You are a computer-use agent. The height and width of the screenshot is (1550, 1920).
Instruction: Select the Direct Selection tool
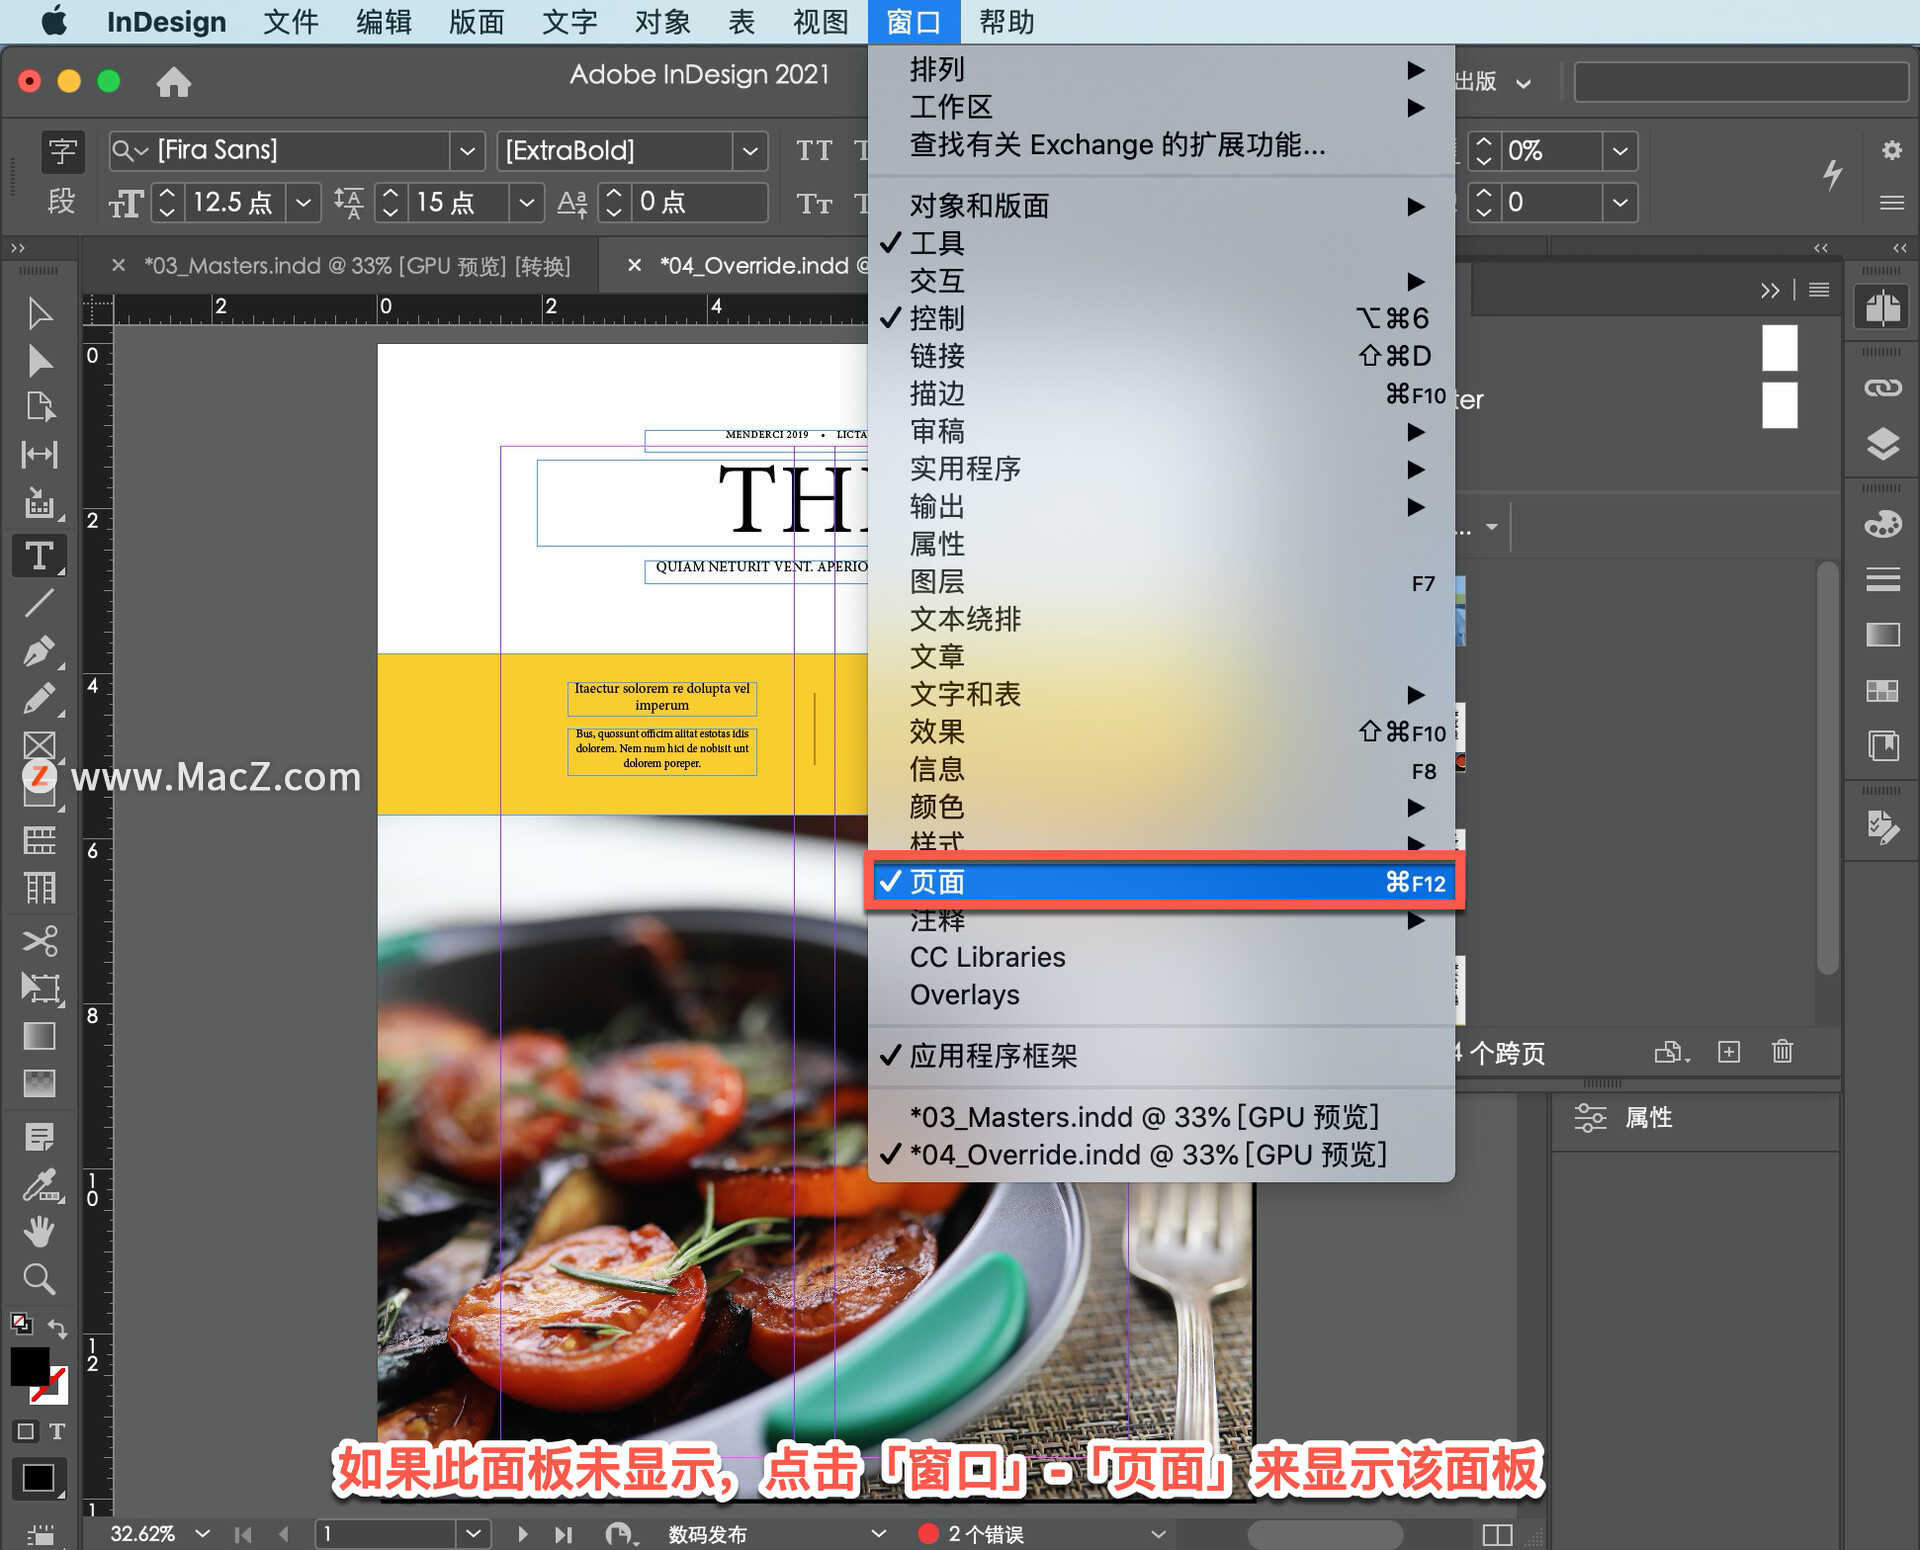(x=39, y=361)
